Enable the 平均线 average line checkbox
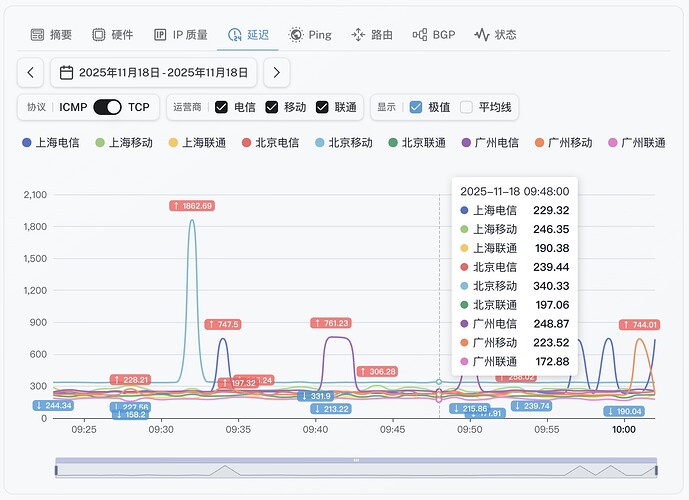This screenshot has height=500, width=689. click(x=466, y=107)
